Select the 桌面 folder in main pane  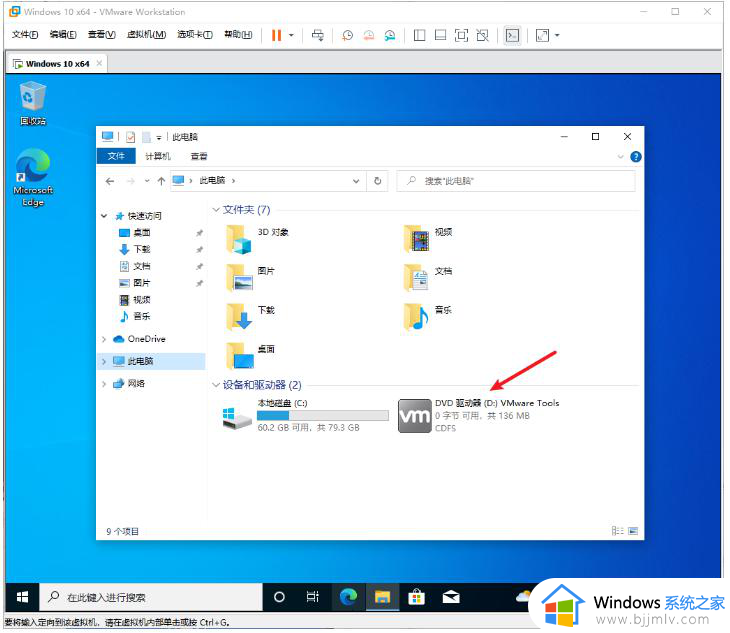(x=250, y=356)
